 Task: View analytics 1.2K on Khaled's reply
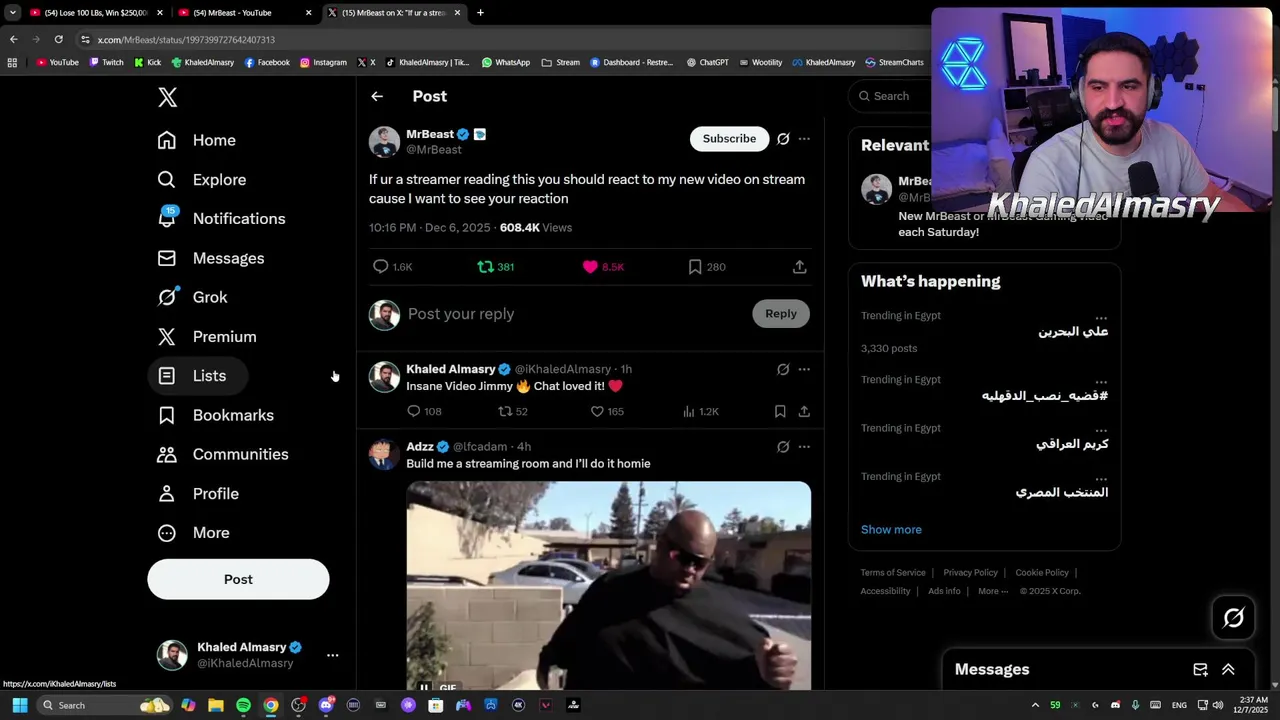689,411
